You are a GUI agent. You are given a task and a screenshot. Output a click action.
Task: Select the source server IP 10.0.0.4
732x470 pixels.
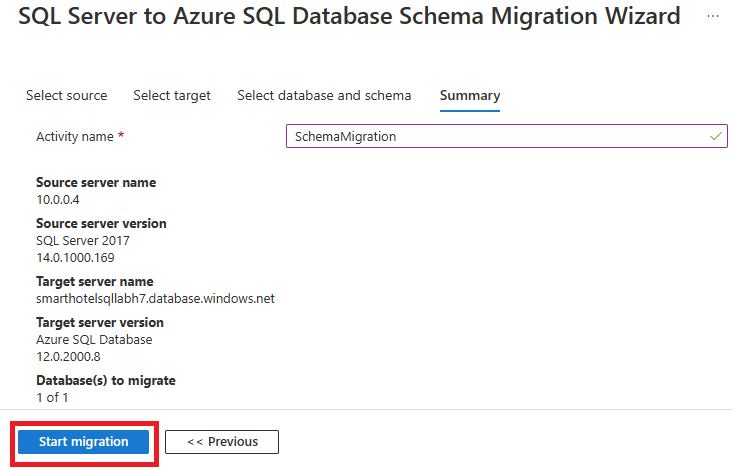pyautogui.click(x=58, y=200)
